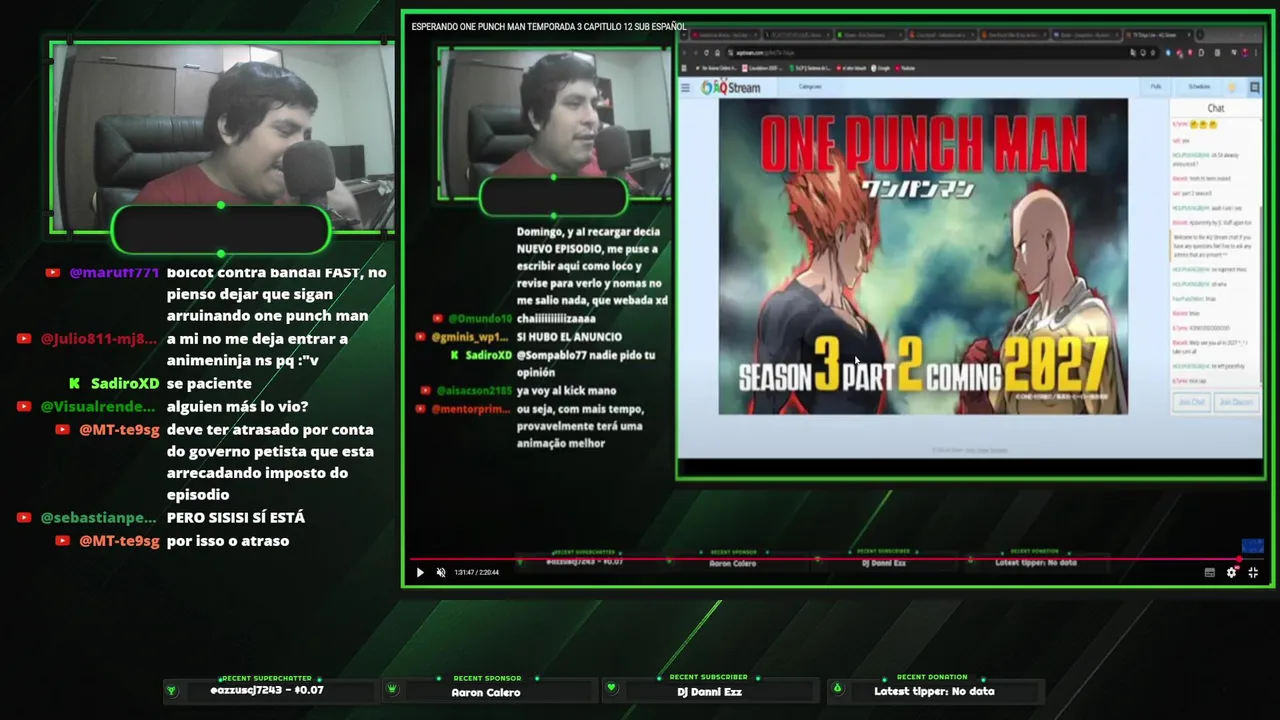Click the ESPERANDO ONE PUNCH MAN video title

[549, 27]
